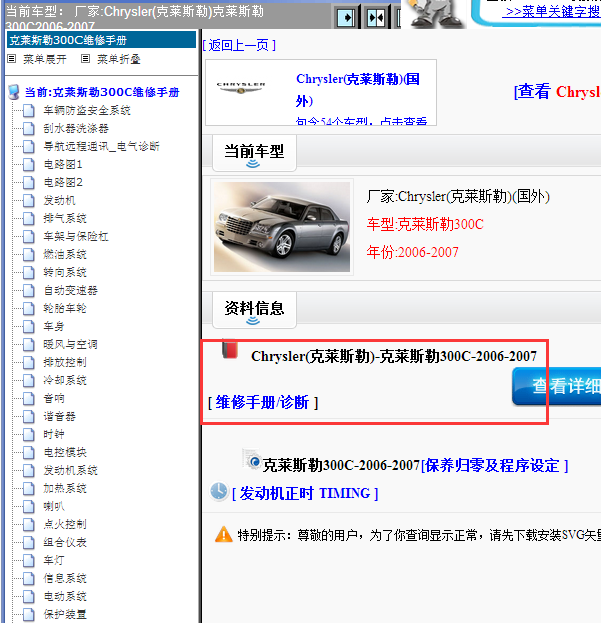Open the 电控模块 tree entry

coord(65,452)
